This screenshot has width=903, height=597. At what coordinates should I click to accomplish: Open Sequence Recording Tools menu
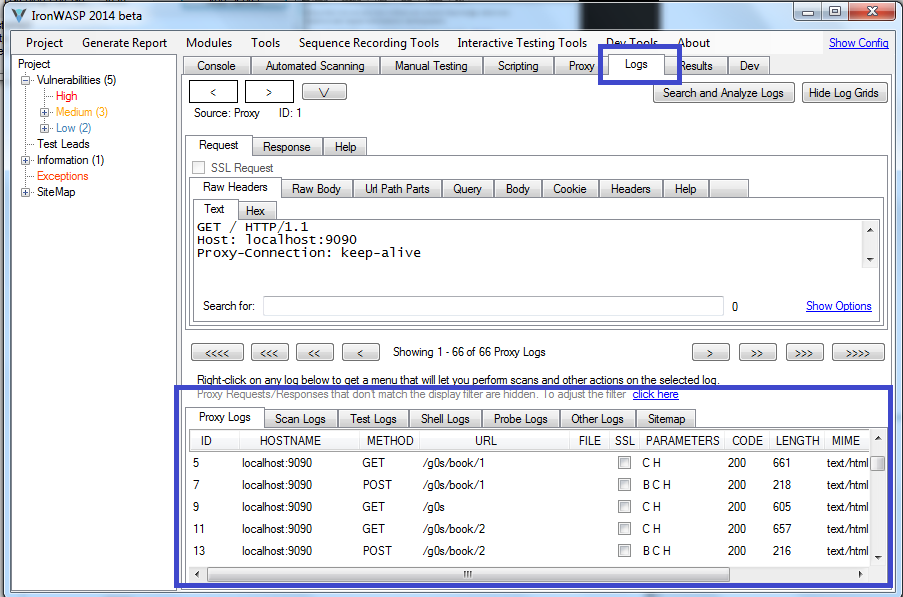click(x=369, y=43)
